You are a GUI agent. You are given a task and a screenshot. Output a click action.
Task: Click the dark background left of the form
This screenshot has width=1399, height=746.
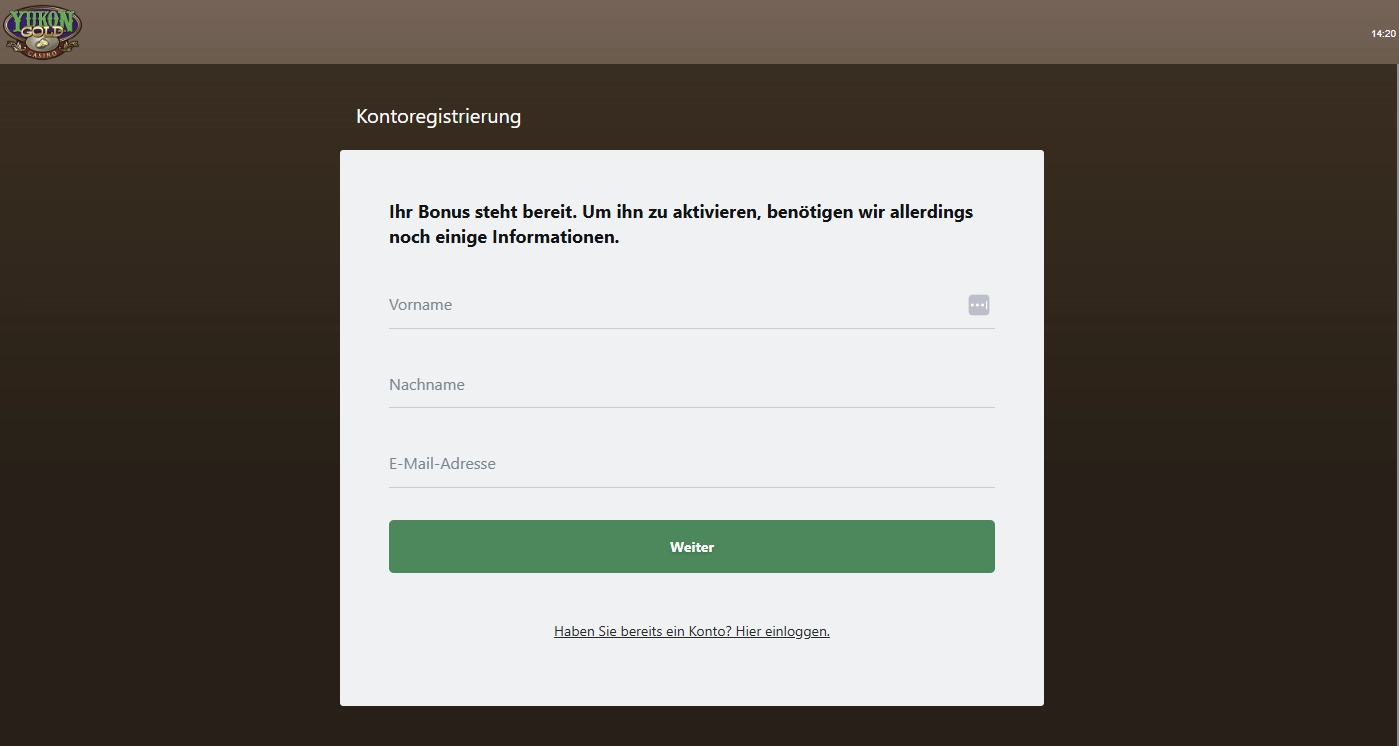click(170, 400)
